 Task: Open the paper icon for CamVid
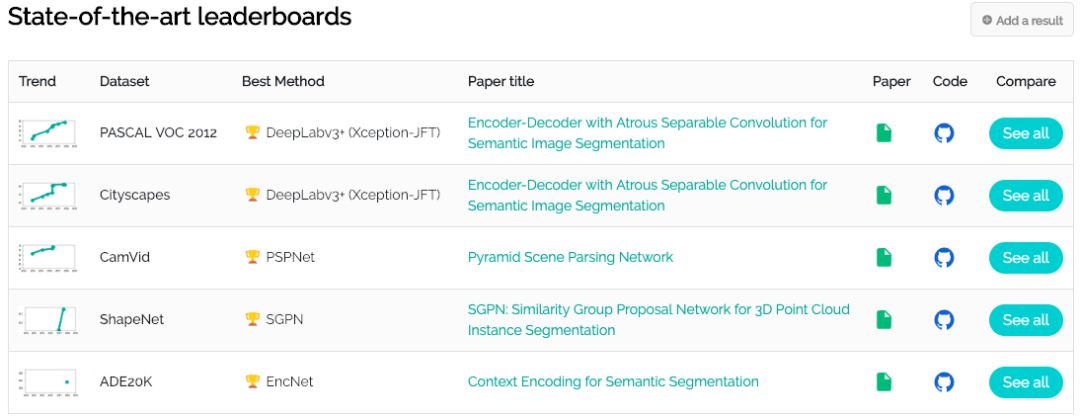point(884,258)
